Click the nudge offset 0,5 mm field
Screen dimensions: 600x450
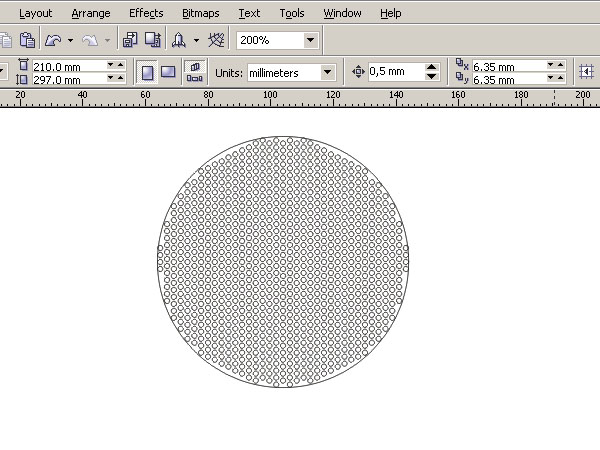pos(396,72)
